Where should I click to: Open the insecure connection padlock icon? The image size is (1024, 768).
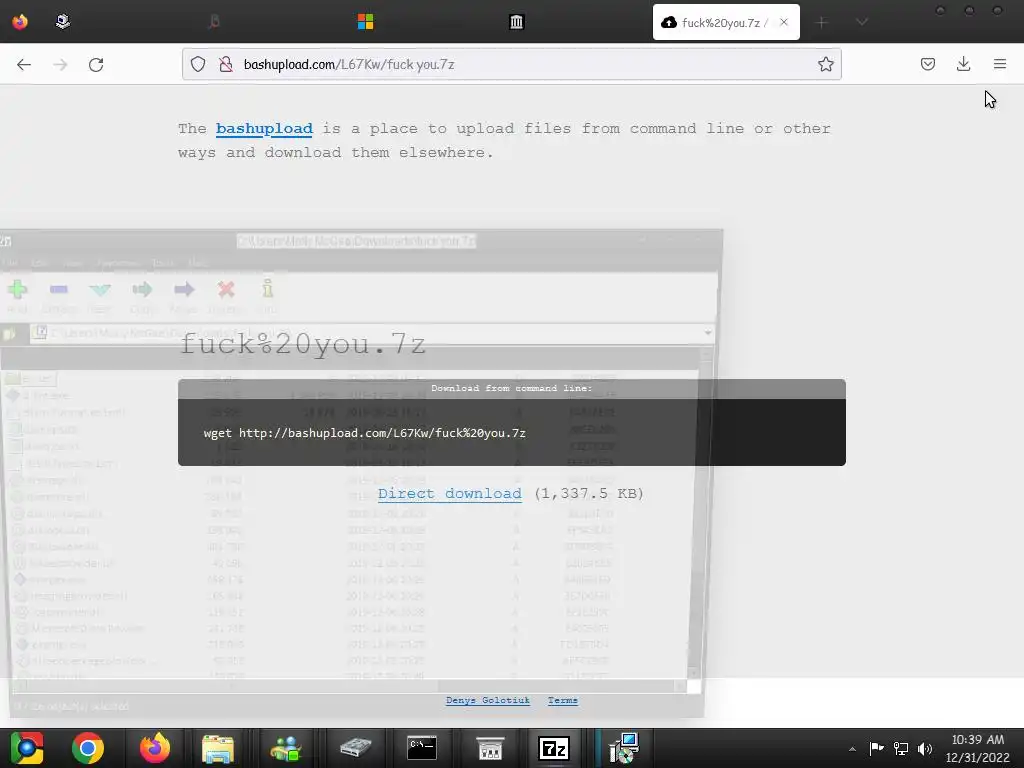pyautogui.click(x=226, y=64)
